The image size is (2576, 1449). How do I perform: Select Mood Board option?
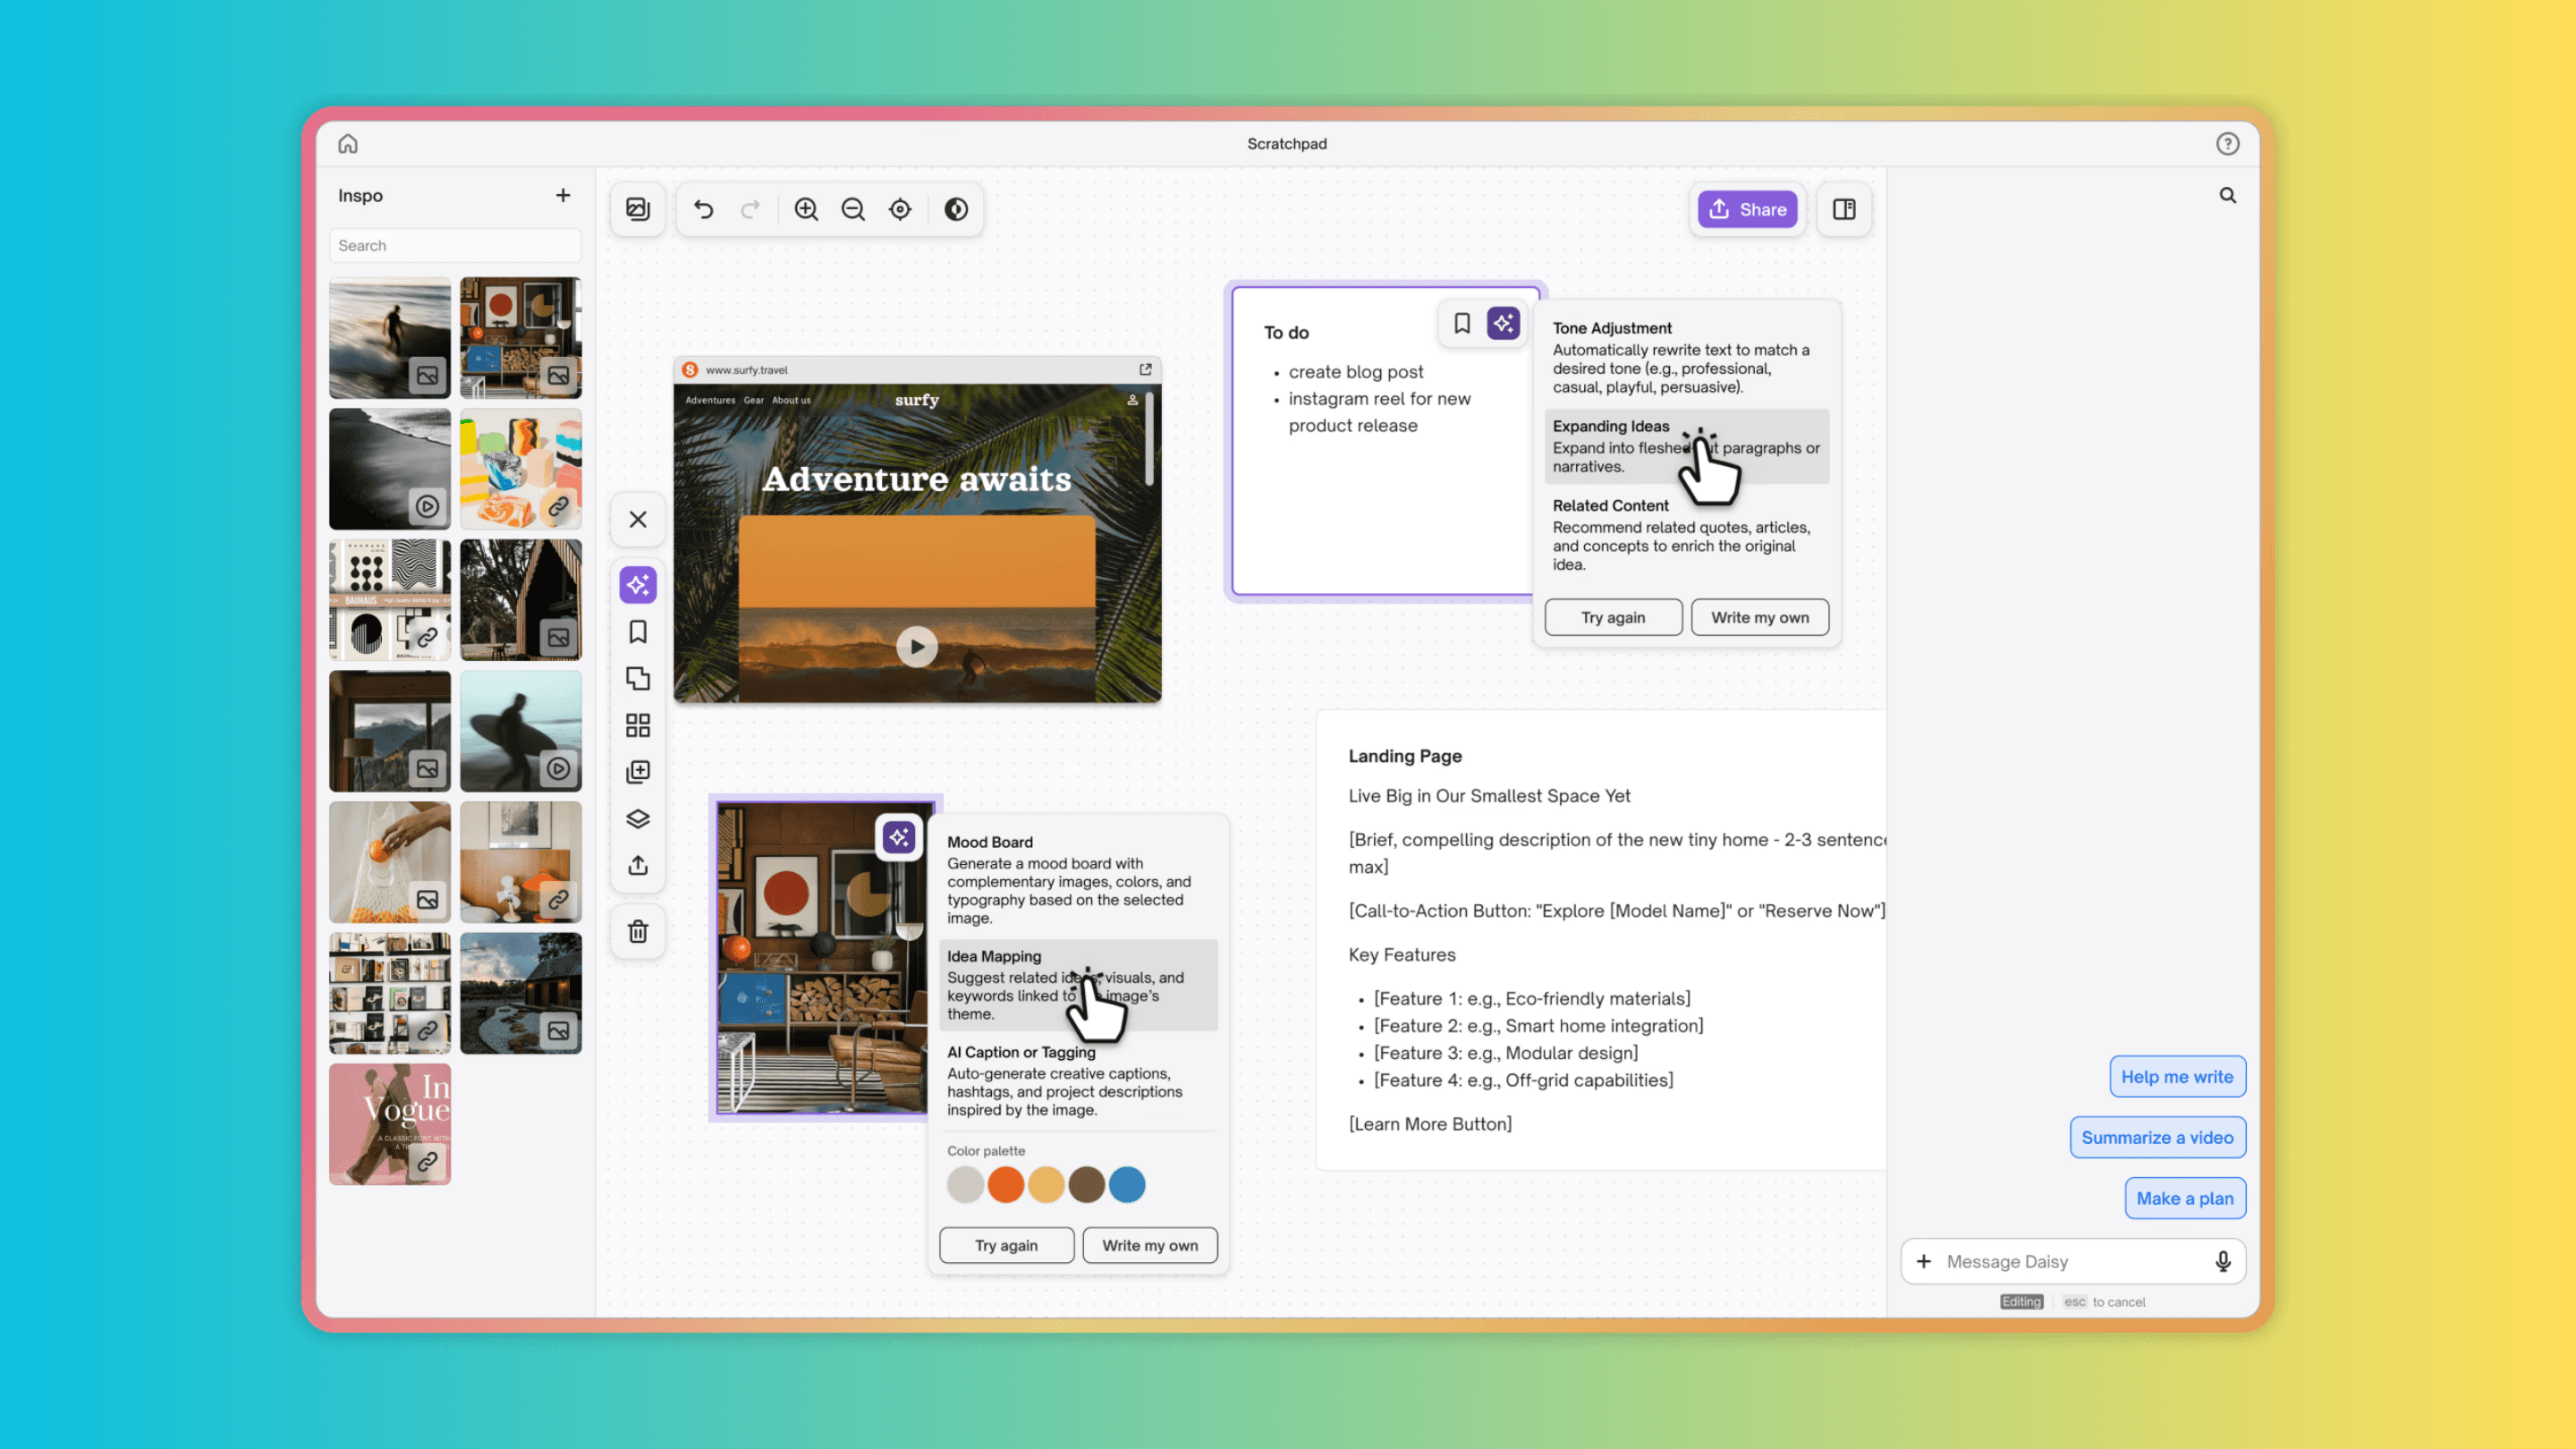(1078, 880)
